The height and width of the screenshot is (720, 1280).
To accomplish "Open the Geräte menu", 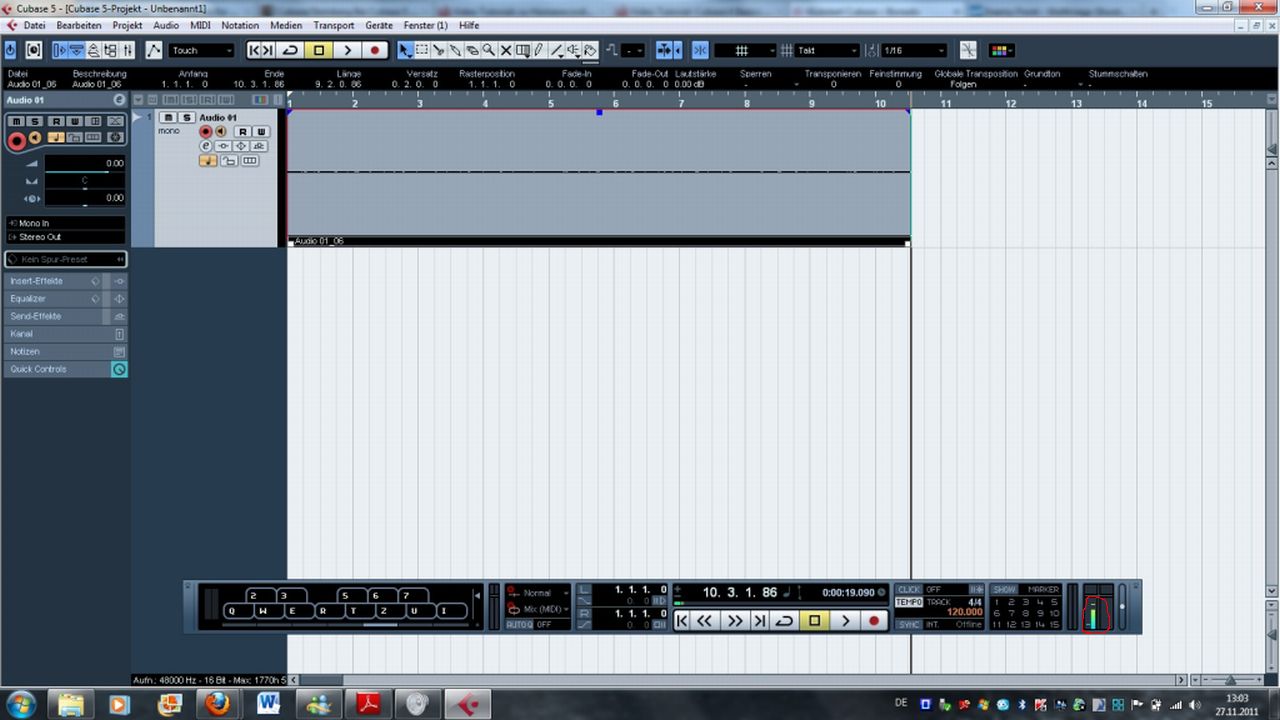I will click(379, 25).
